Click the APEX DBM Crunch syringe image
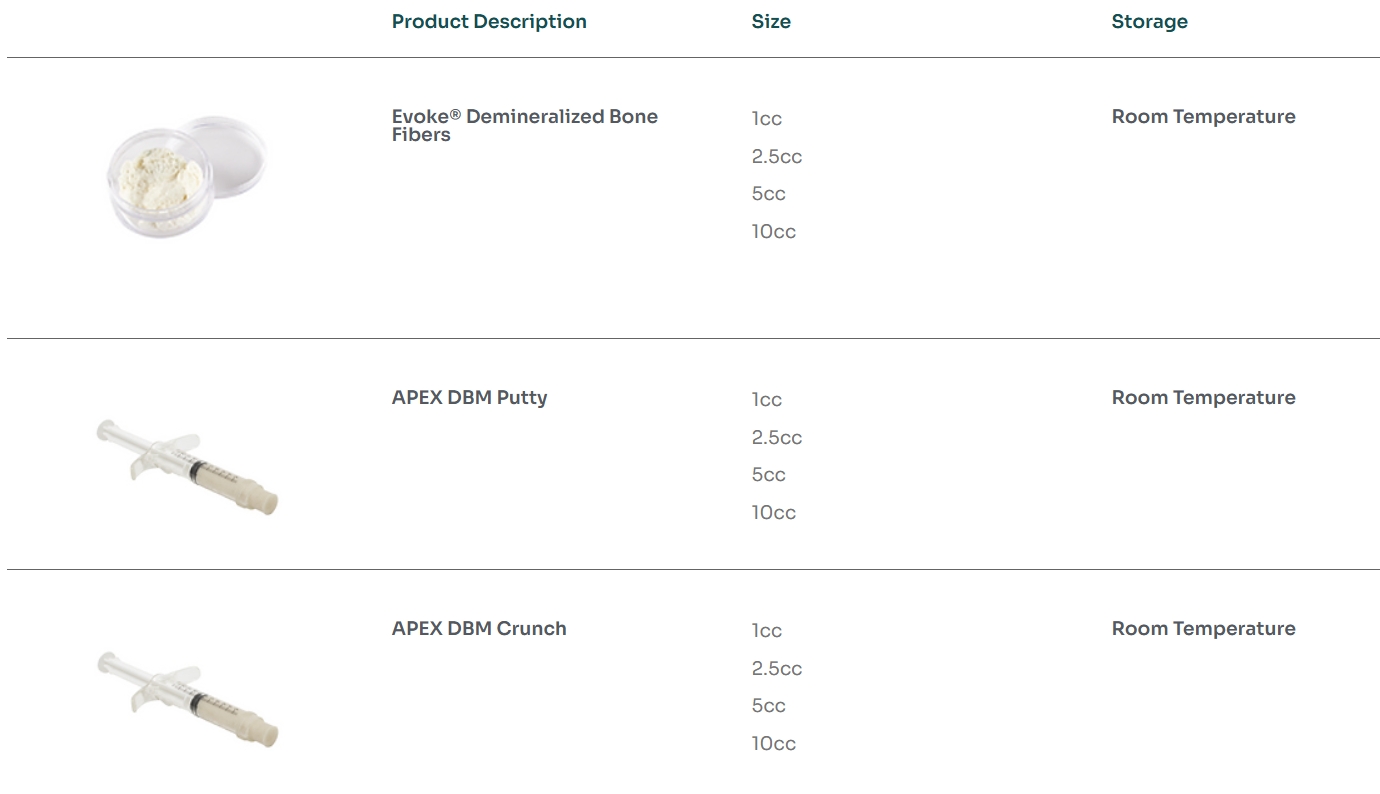The height and width of the screenshot is (794, 1380). pos(187,697)
